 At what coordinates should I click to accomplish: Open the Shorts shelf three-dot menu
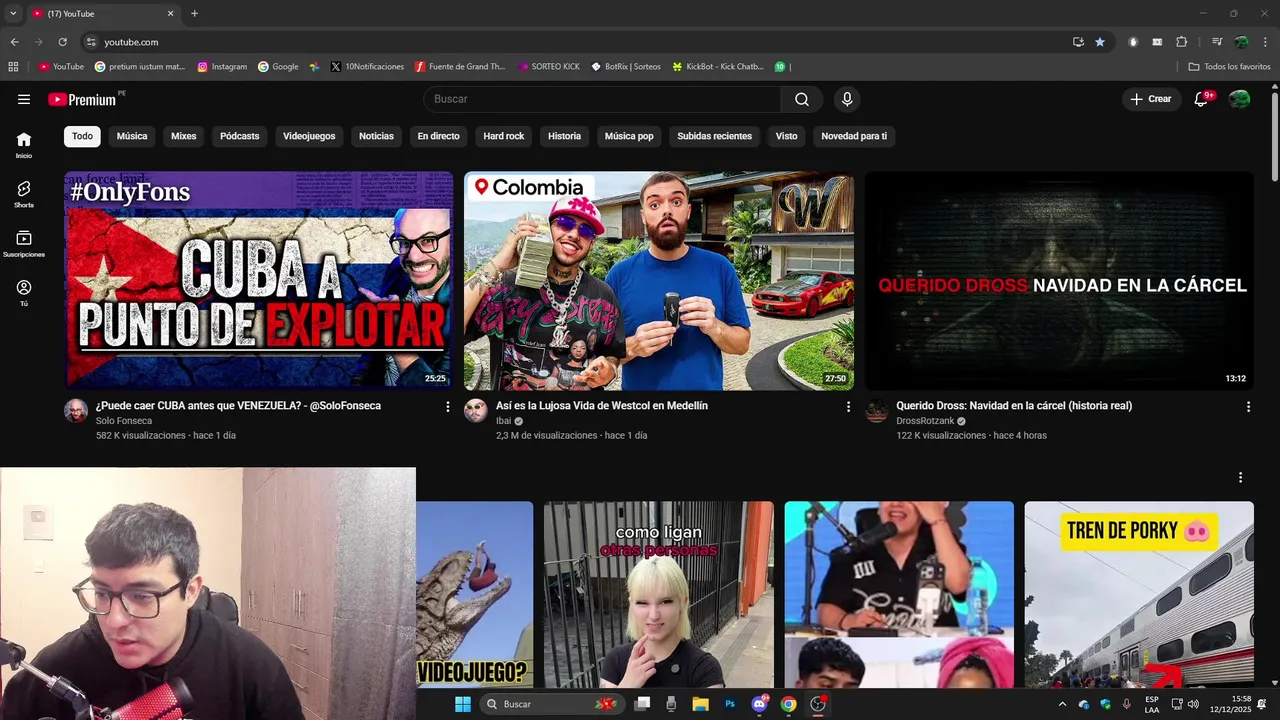[x=1240, y=478]
